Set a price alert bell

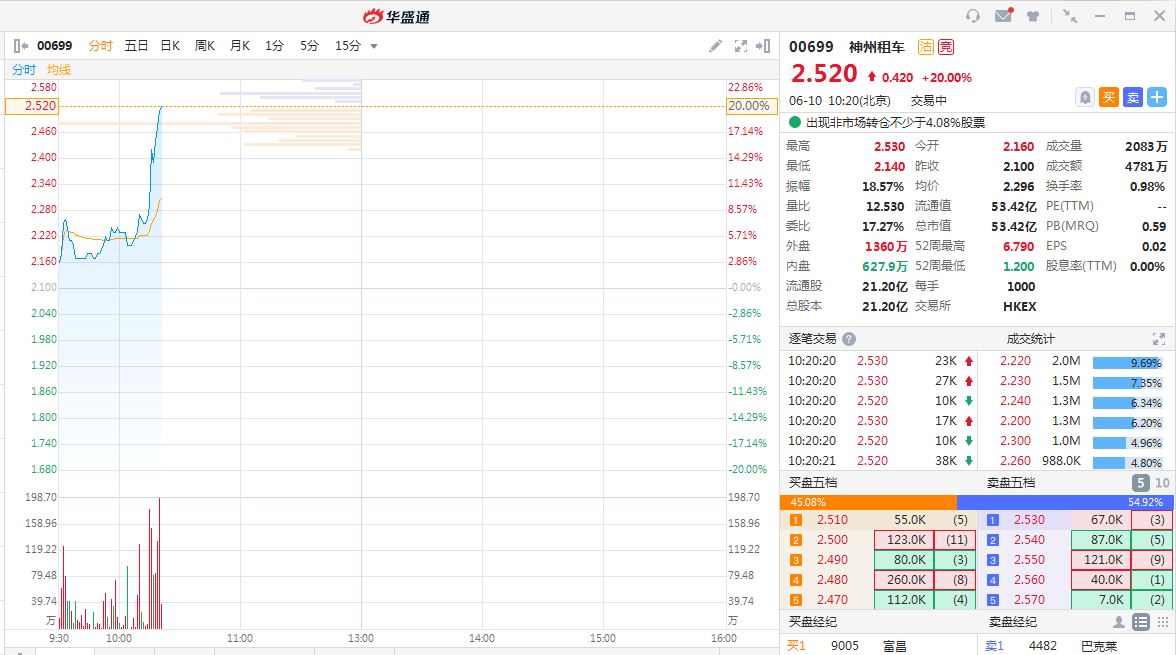[1085, 97]
